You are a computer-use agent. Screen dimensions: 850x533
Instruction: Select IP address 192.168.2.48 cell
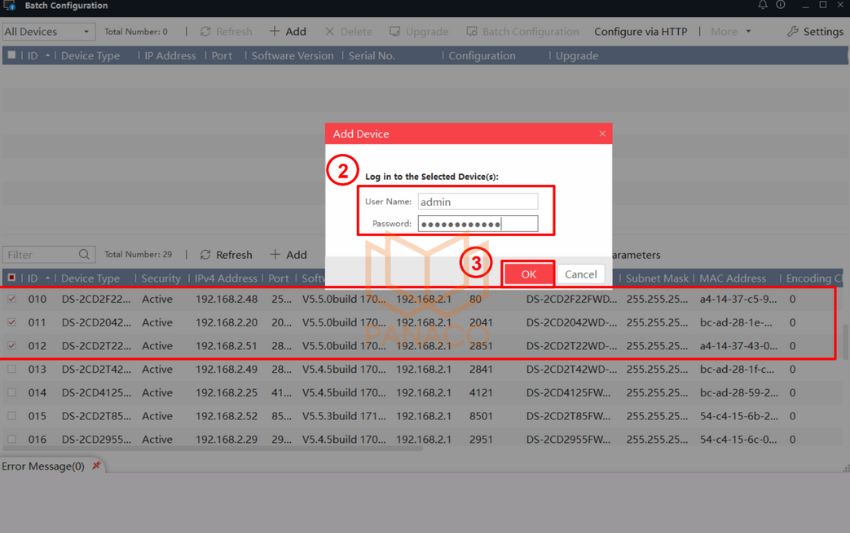pos(227,299)
